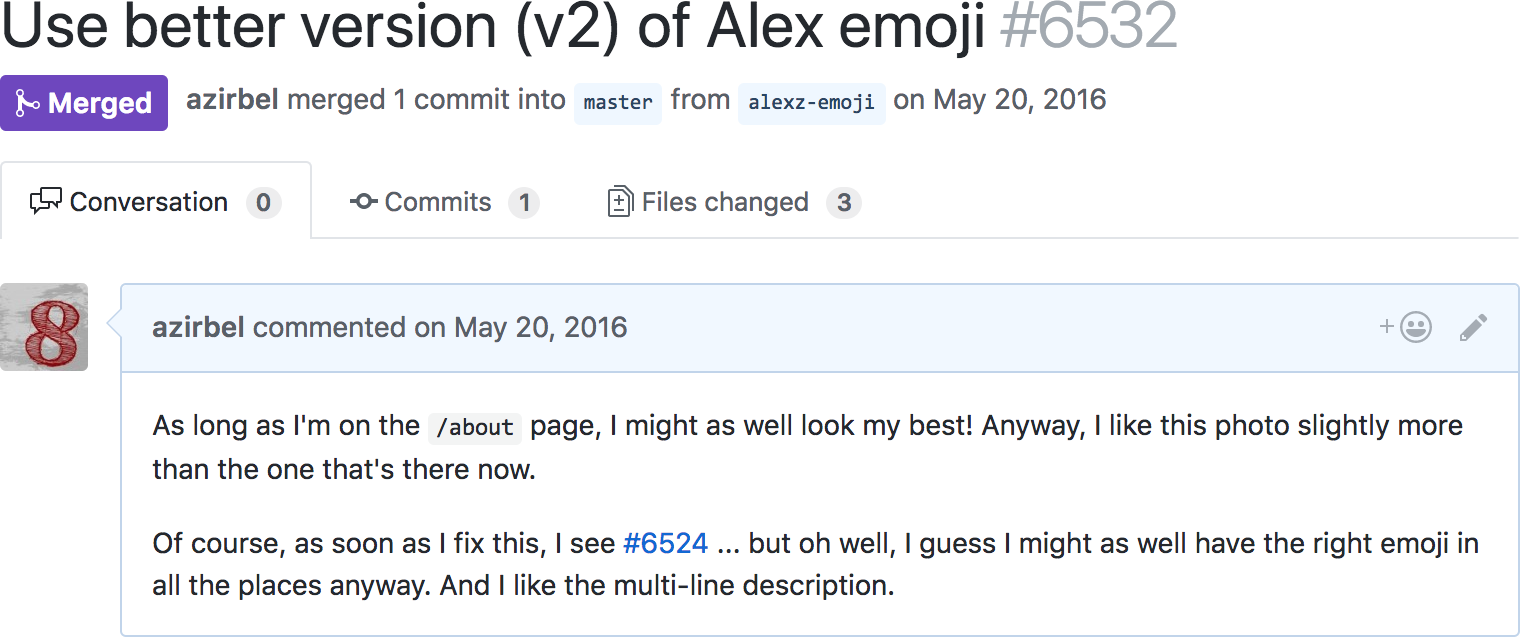The height and width of the screenshot is (637, 1520).
Task: Click the speech bubble Conversation icon
Action: tap(46, 202)
